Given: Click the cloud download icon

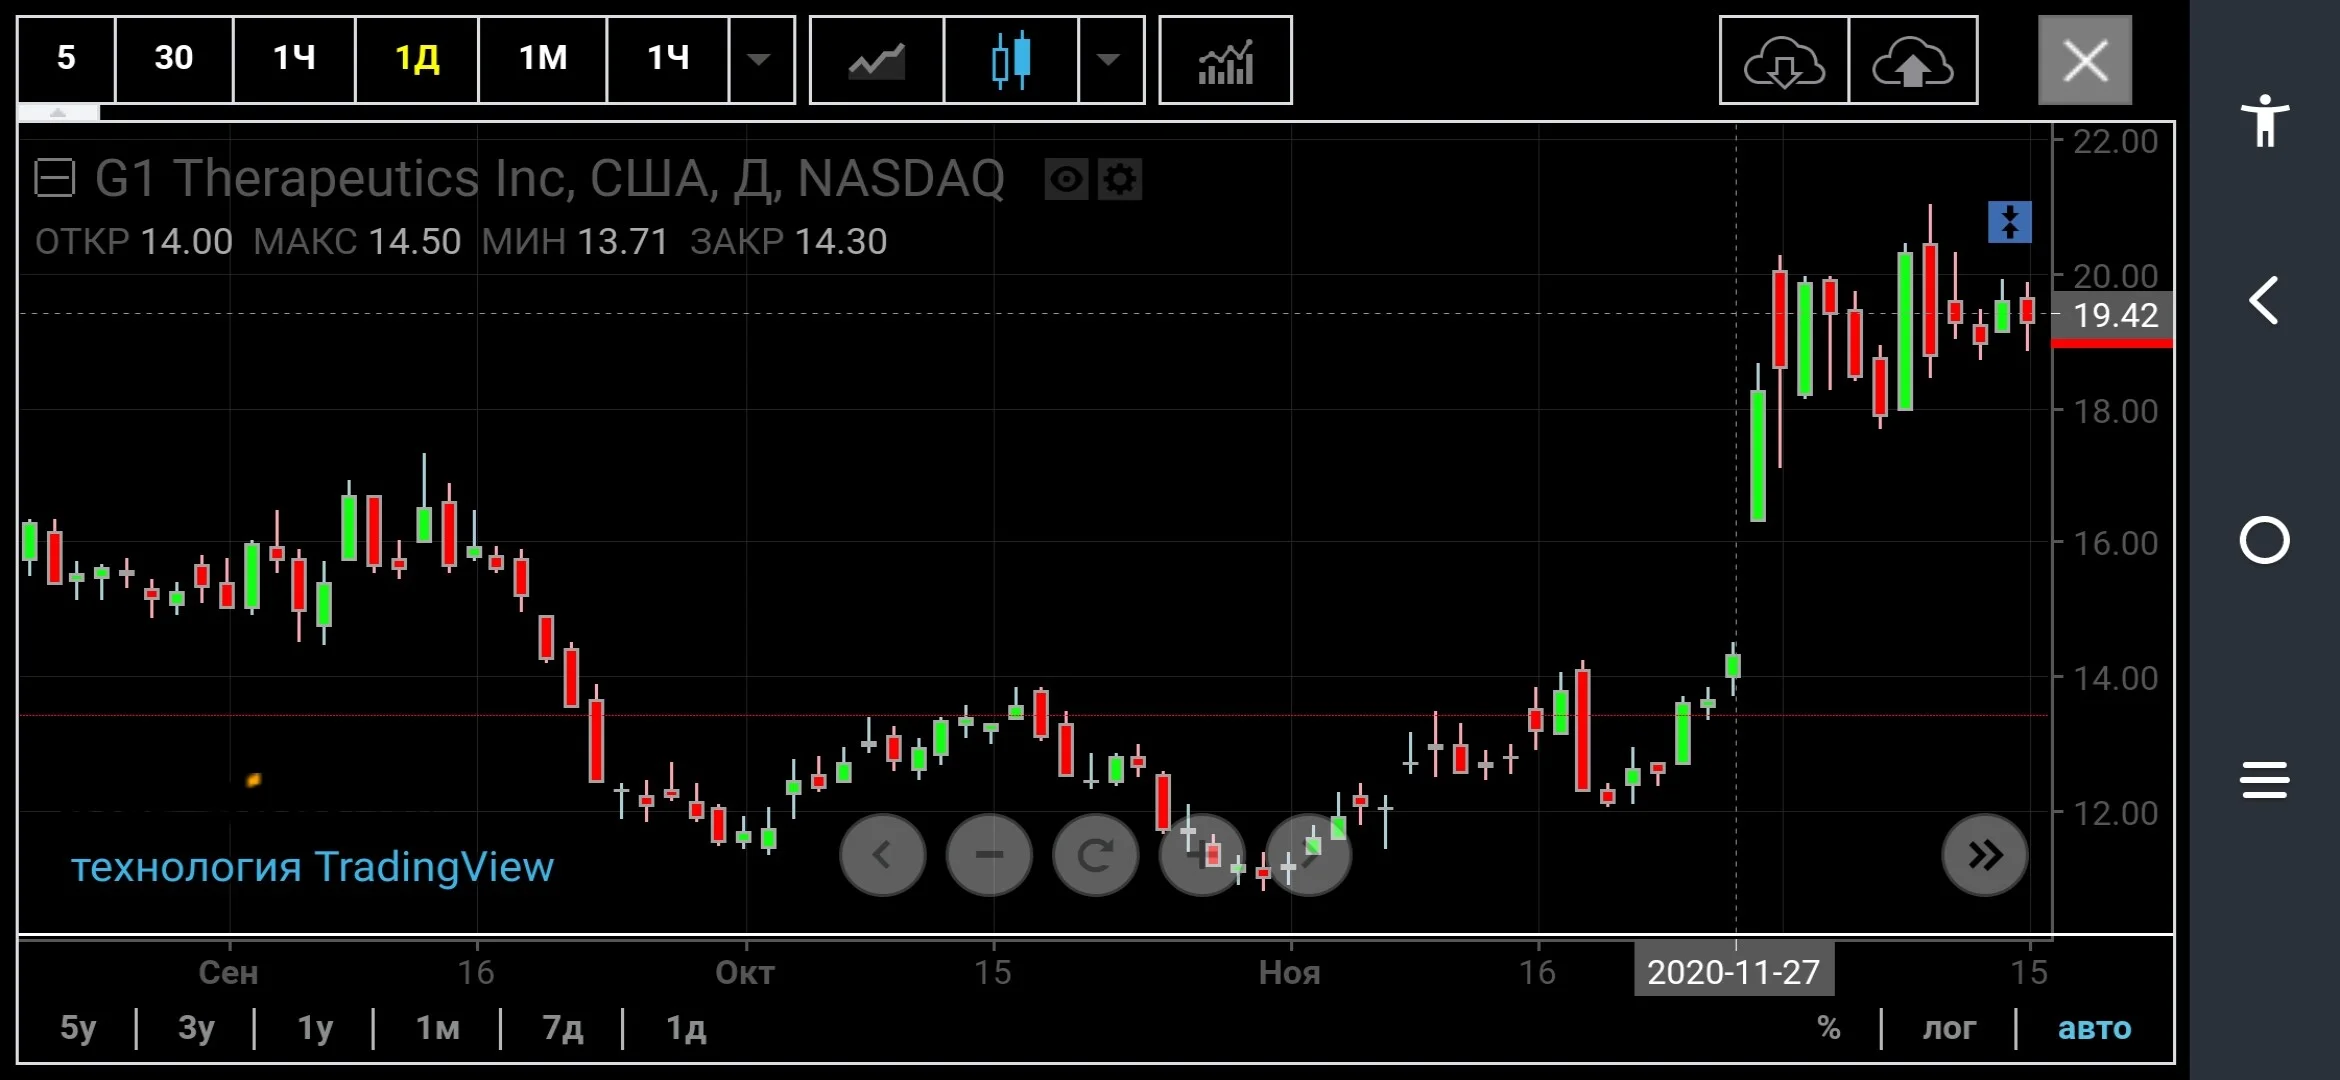Looking at the screenshot, I should pos(1784,60).
